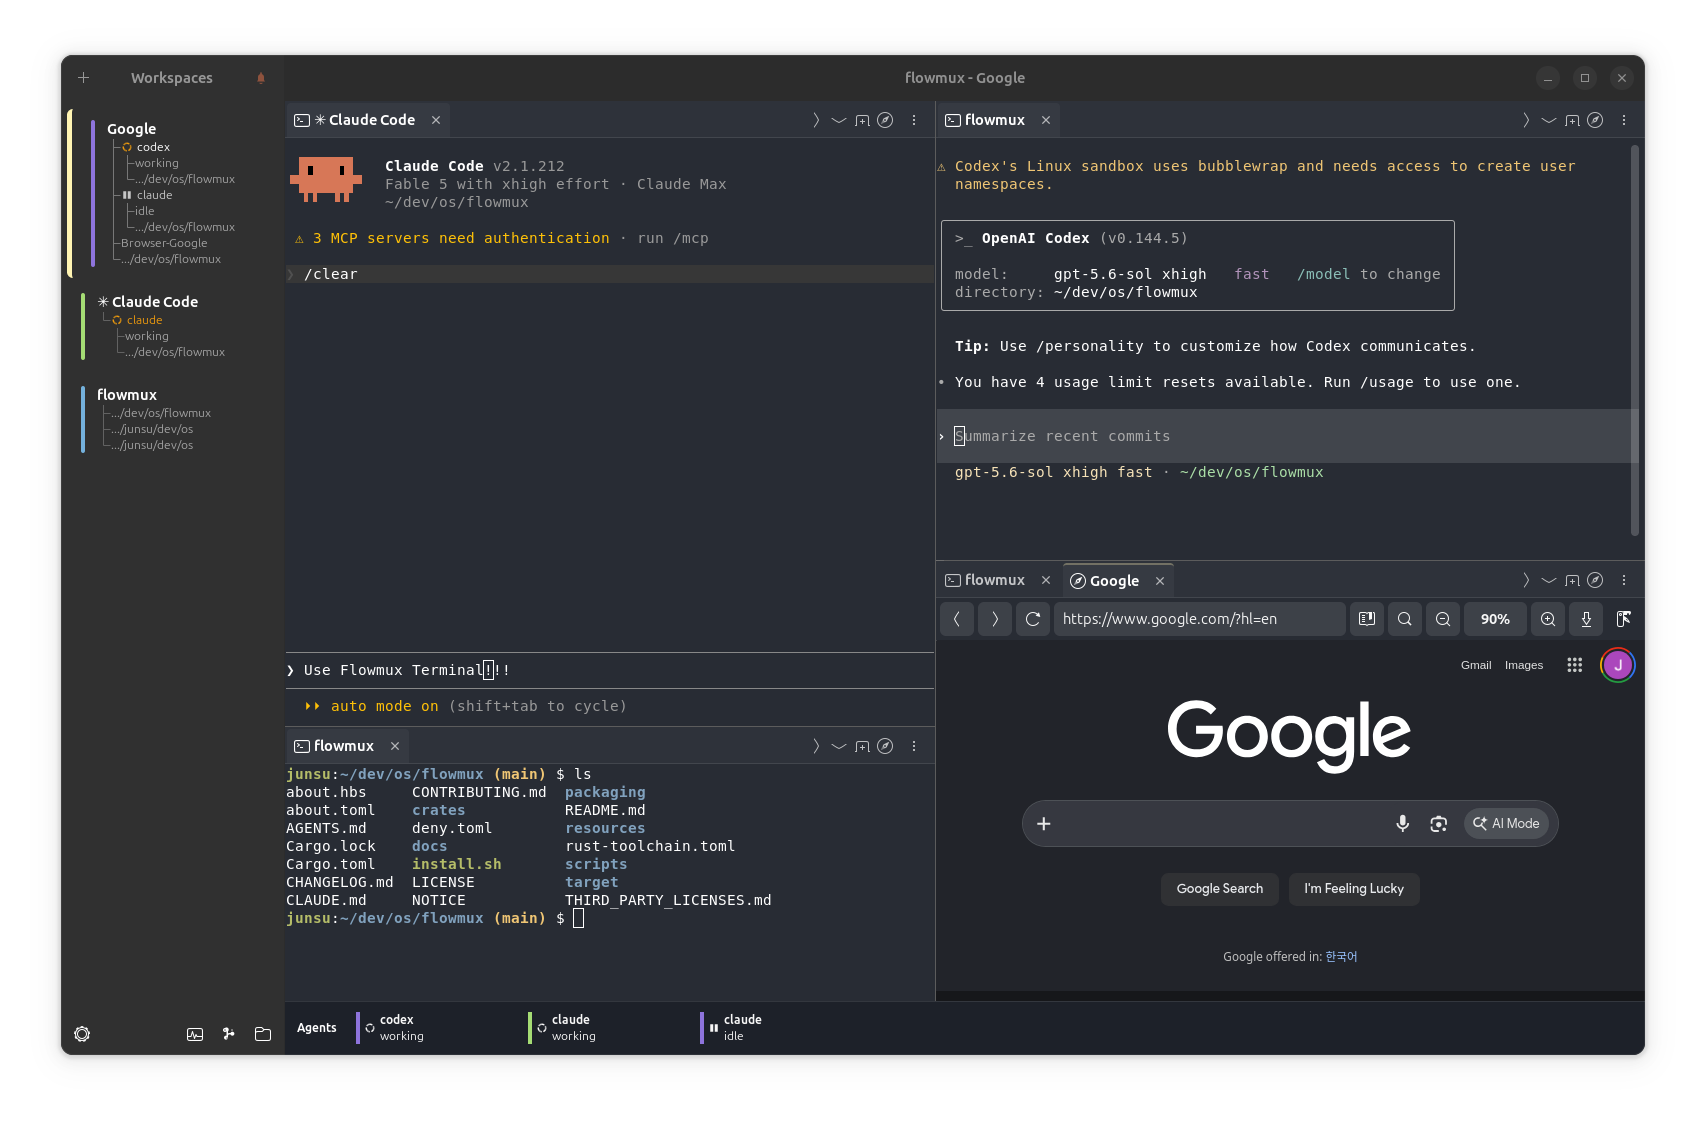Image resolution: width=1706 pixels, height=1122 pixels.
Task: Switch Google to 한국어
Action: [x=1342, y=957]
